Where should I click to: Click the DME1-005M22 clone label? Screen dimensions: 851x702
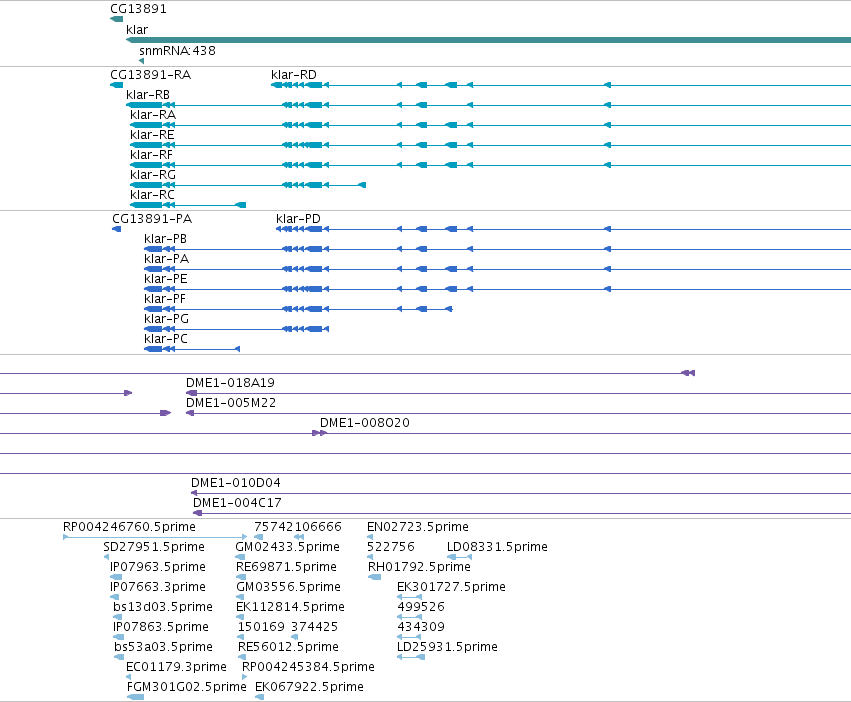click(x=231, y=403)
